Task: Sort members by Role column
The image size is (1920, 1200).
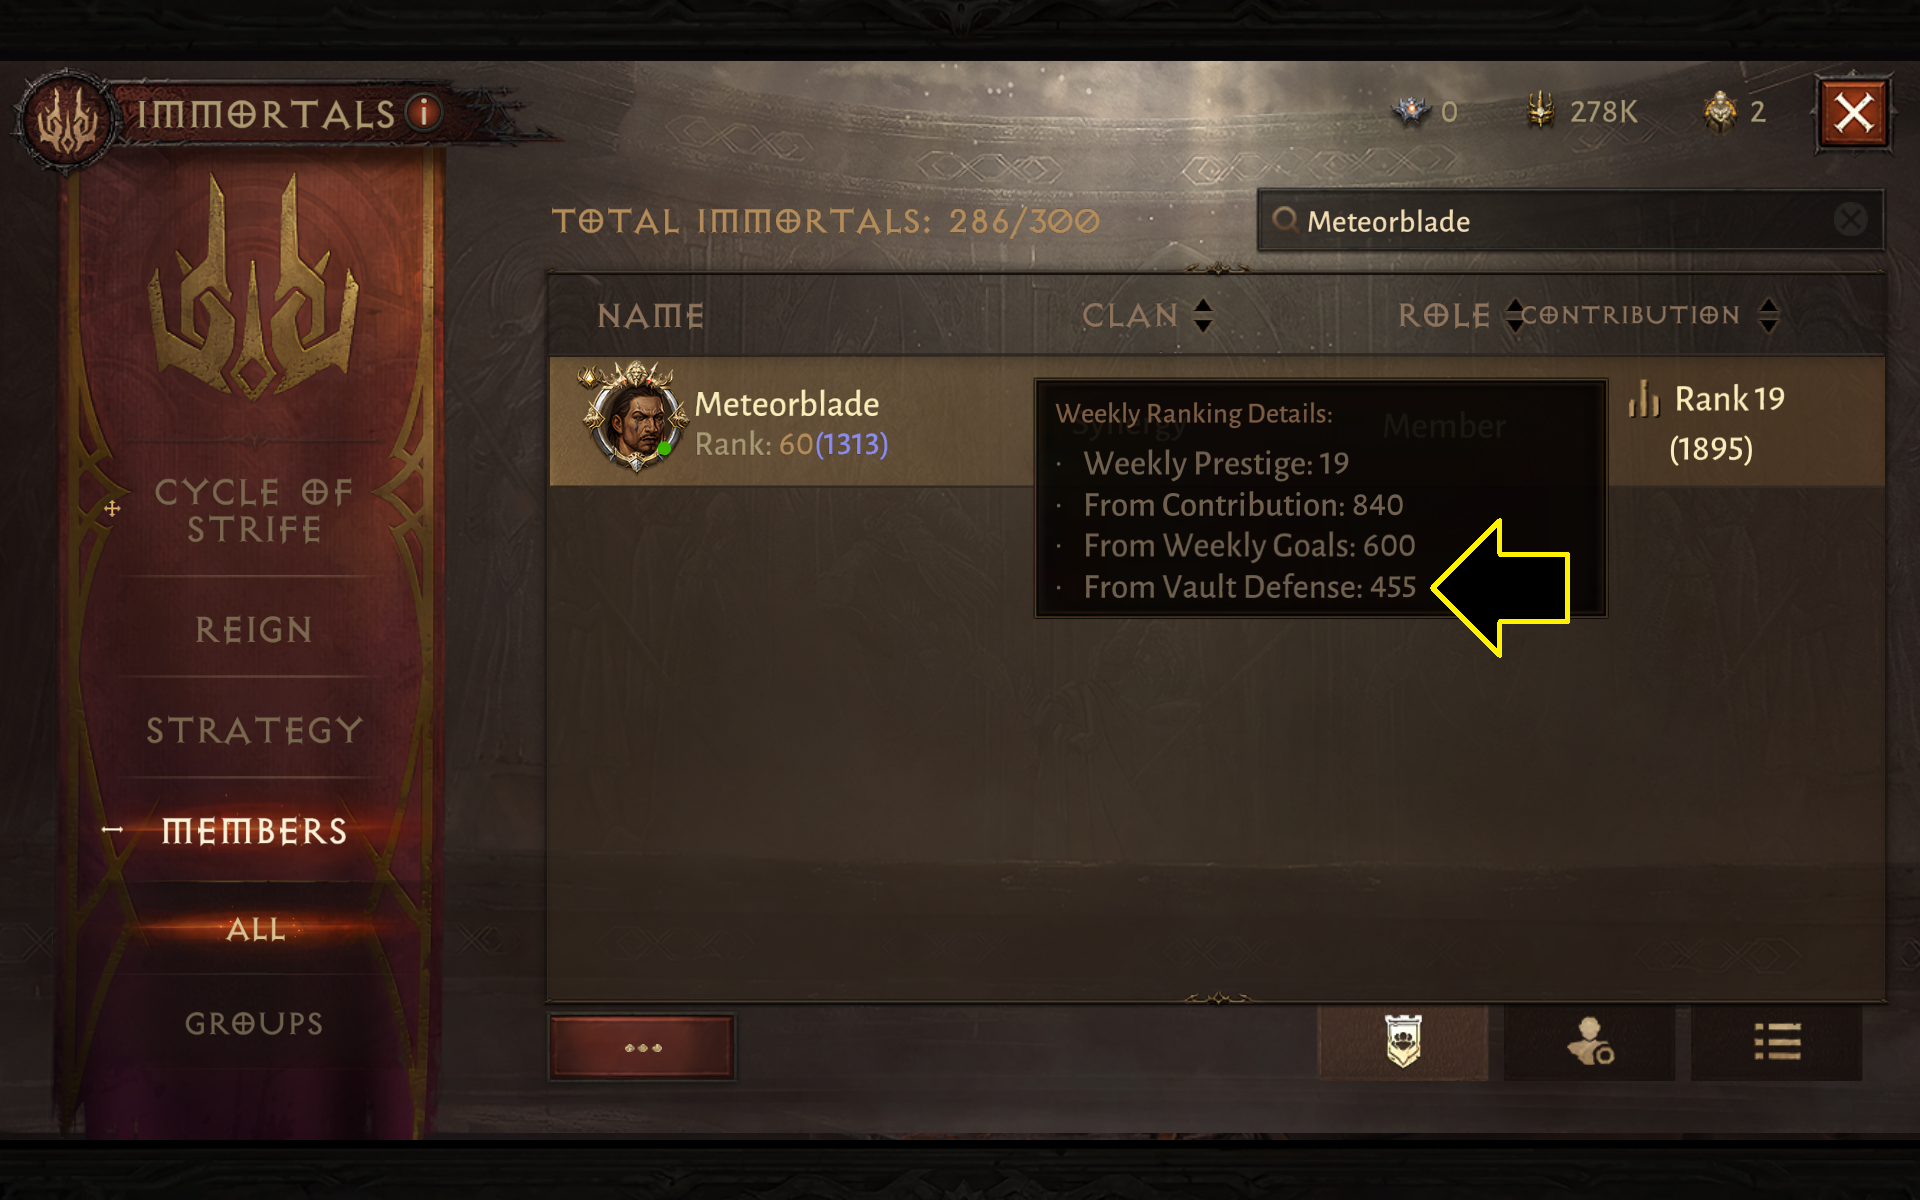Action: pos(1514,315)
